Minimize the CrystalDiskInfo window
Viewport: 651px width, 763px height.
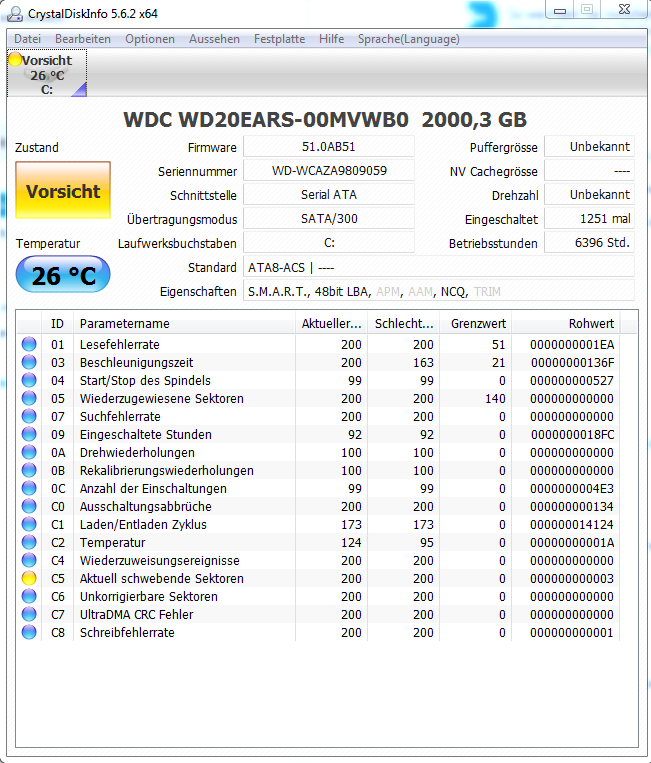(560, 10)
